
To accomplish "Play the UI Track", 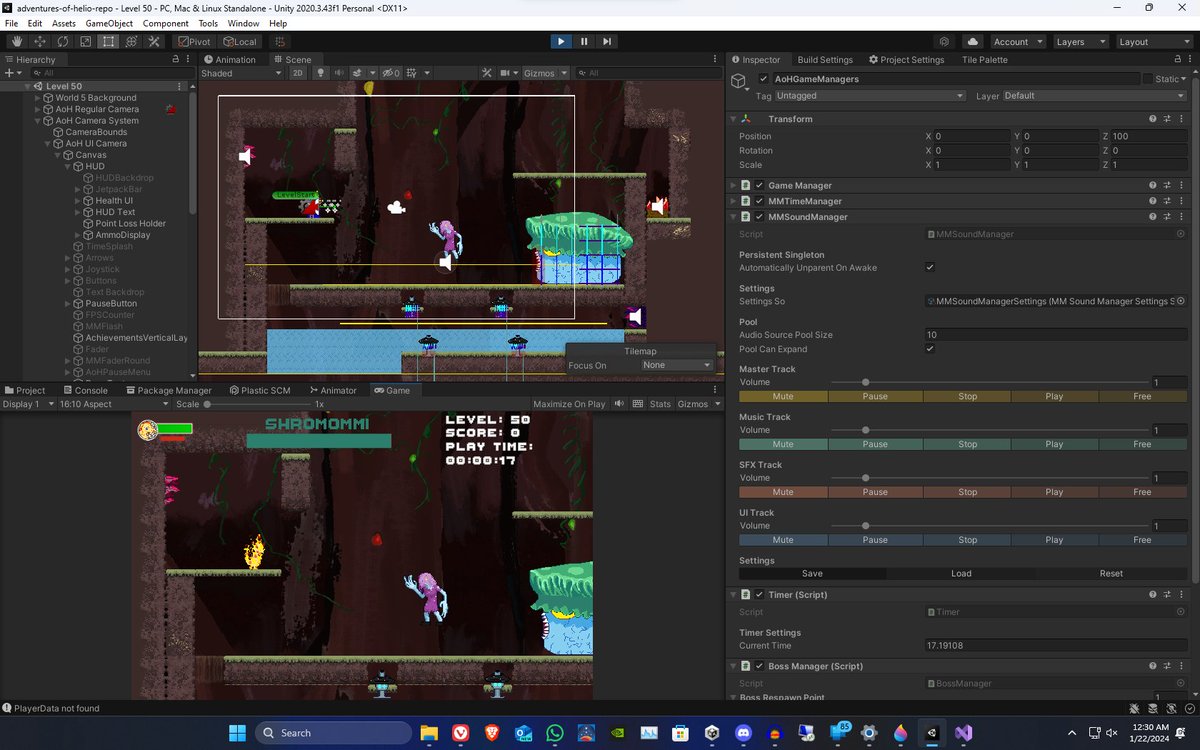I will tap(1054, 540).
